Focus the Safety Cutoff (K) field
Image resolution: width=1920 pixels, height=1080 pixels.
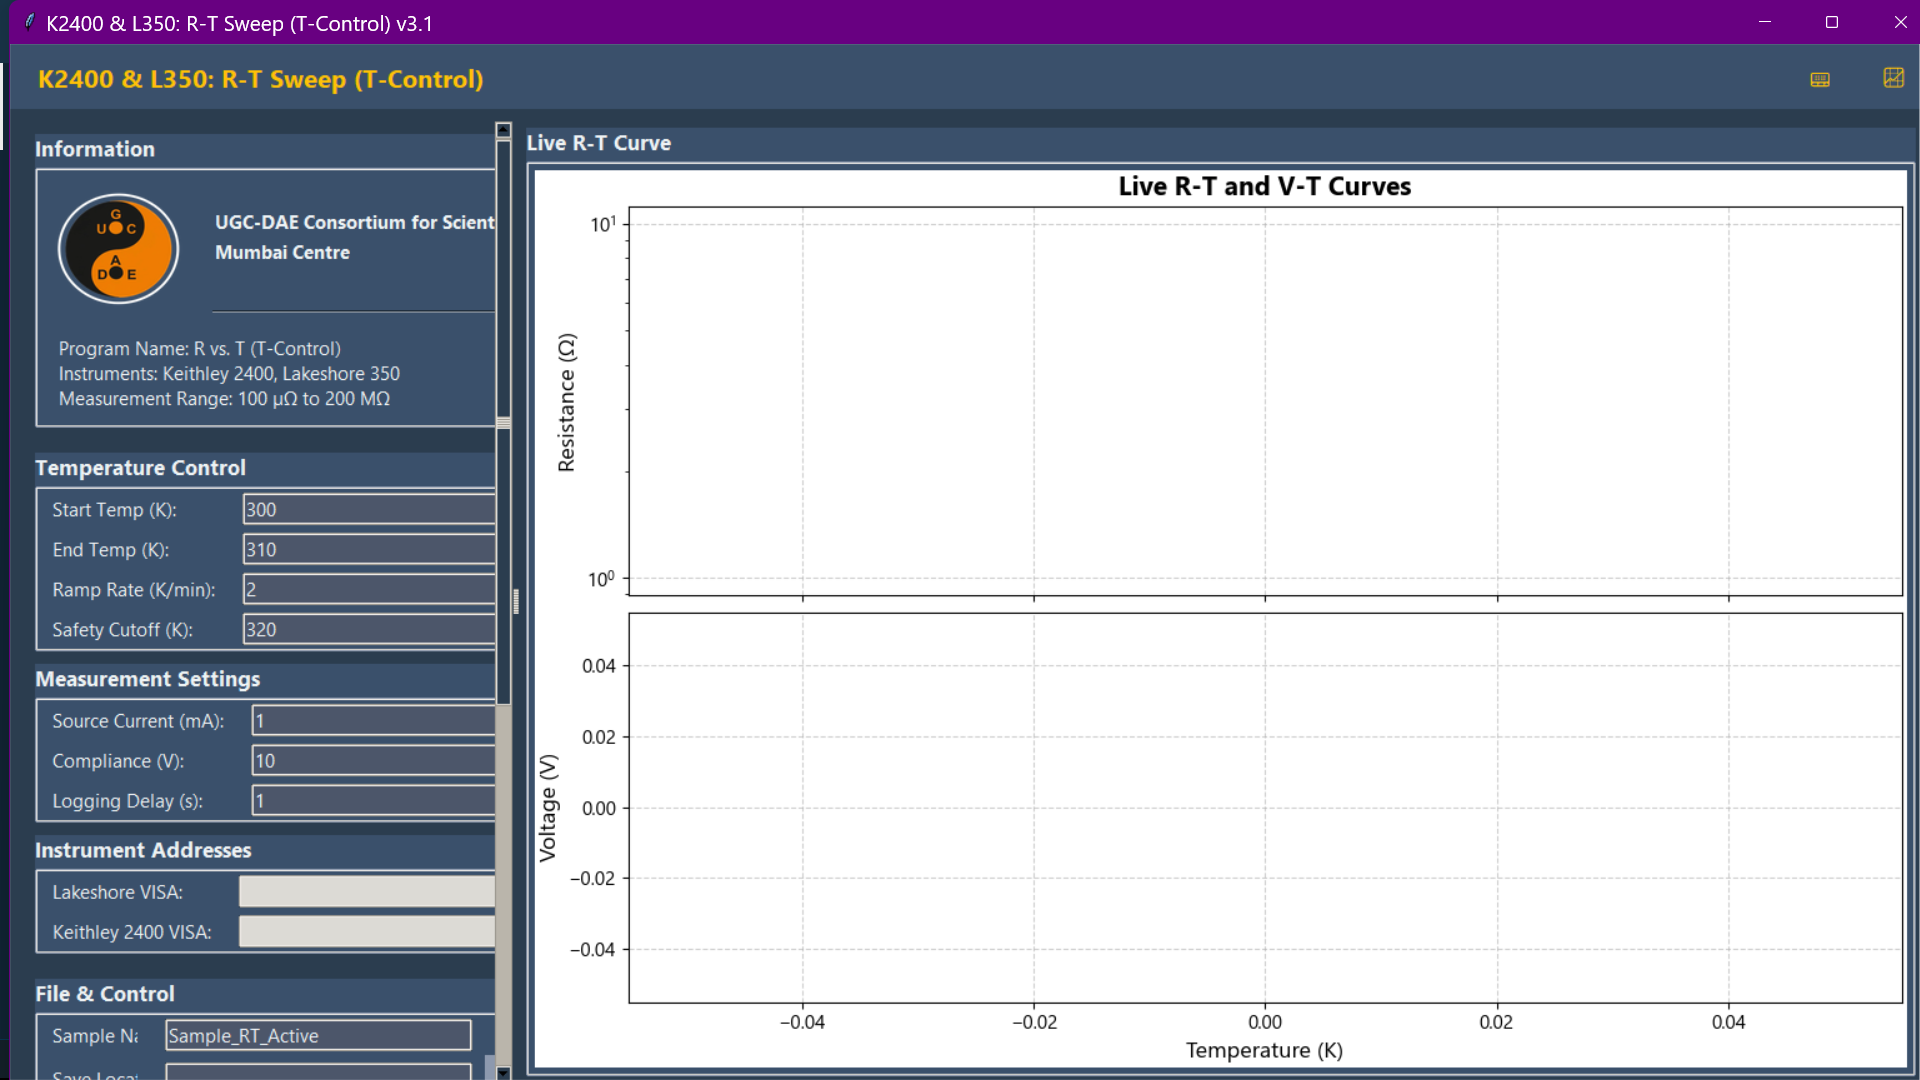coord(369,630)
